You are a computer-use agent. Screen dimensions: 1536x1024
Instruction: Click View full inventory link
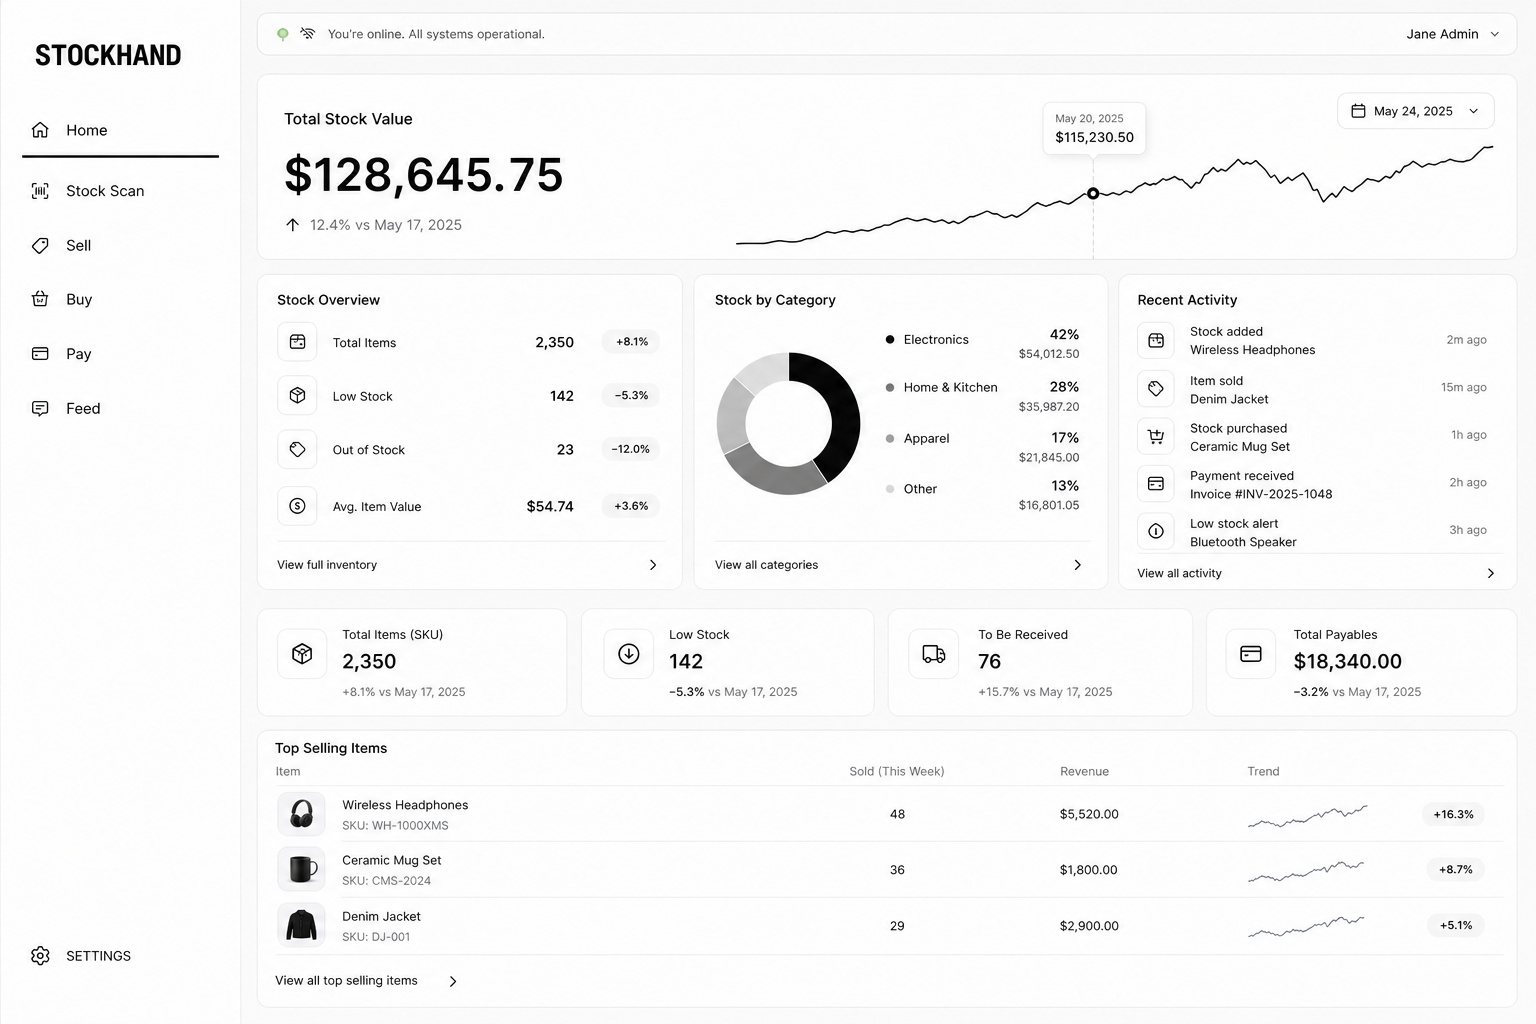(x=327, y=565)
